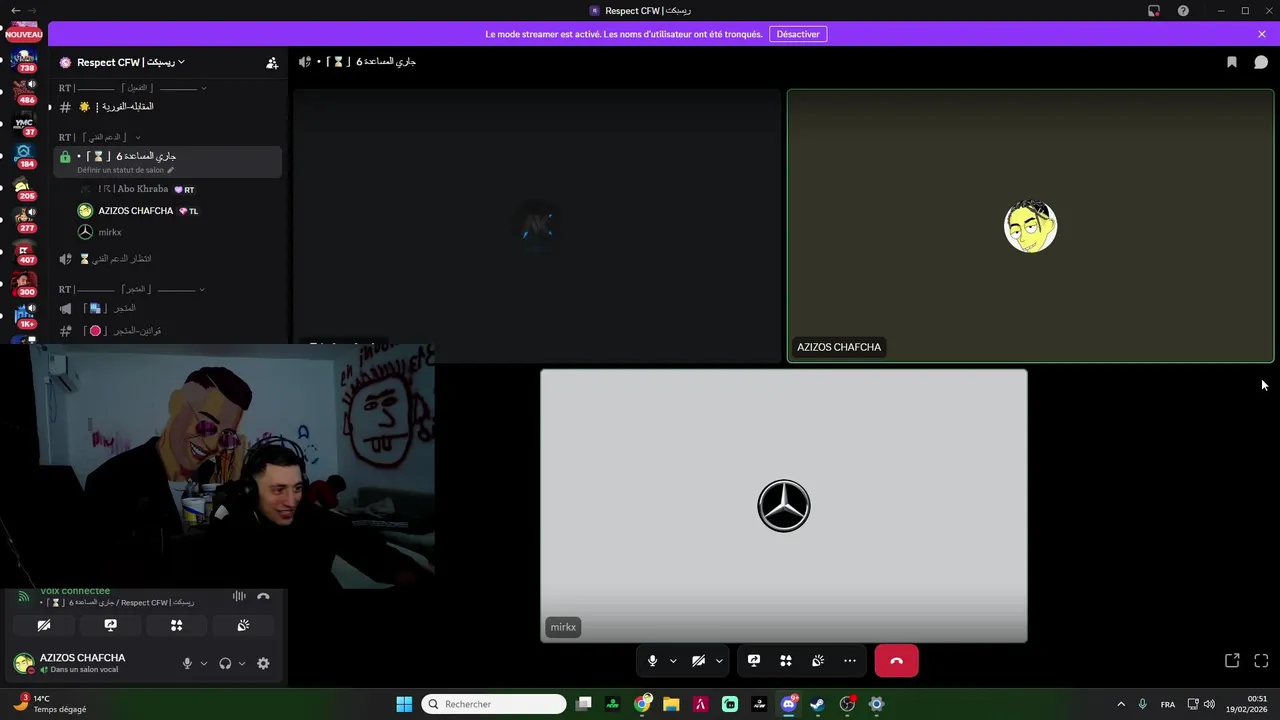
Task: Turn on camera in the call control bar
Action: (698, 661)
